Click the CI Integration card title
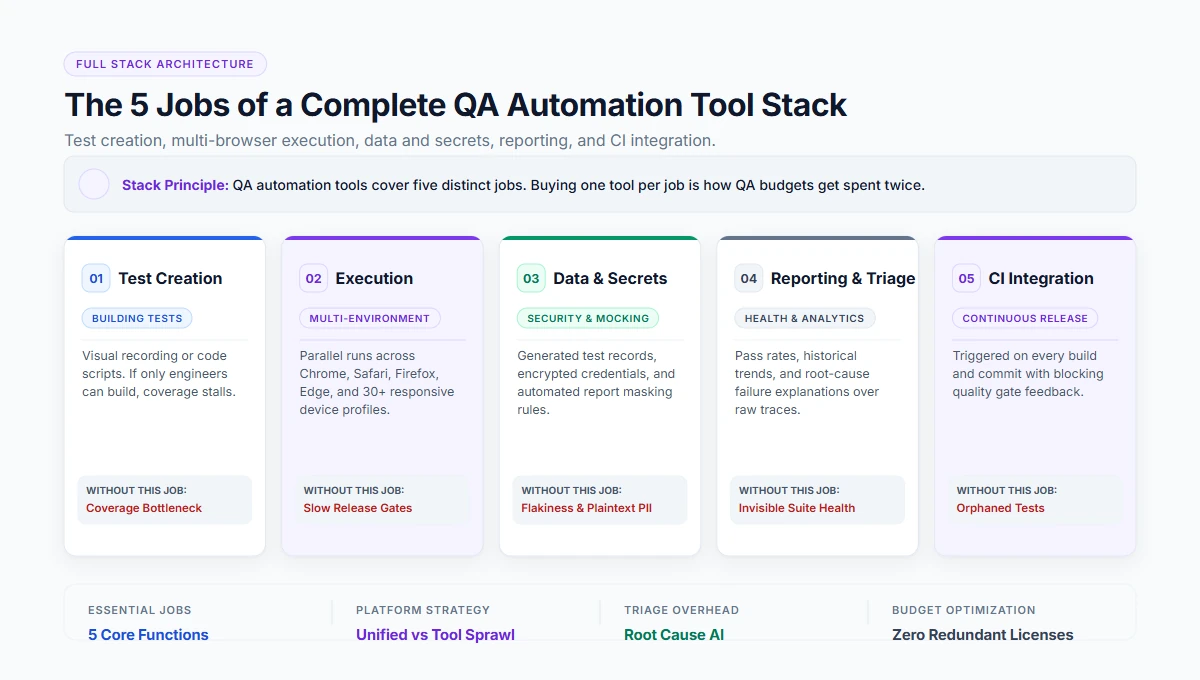Screen dimensions: 1200x680 [1041, 278]
